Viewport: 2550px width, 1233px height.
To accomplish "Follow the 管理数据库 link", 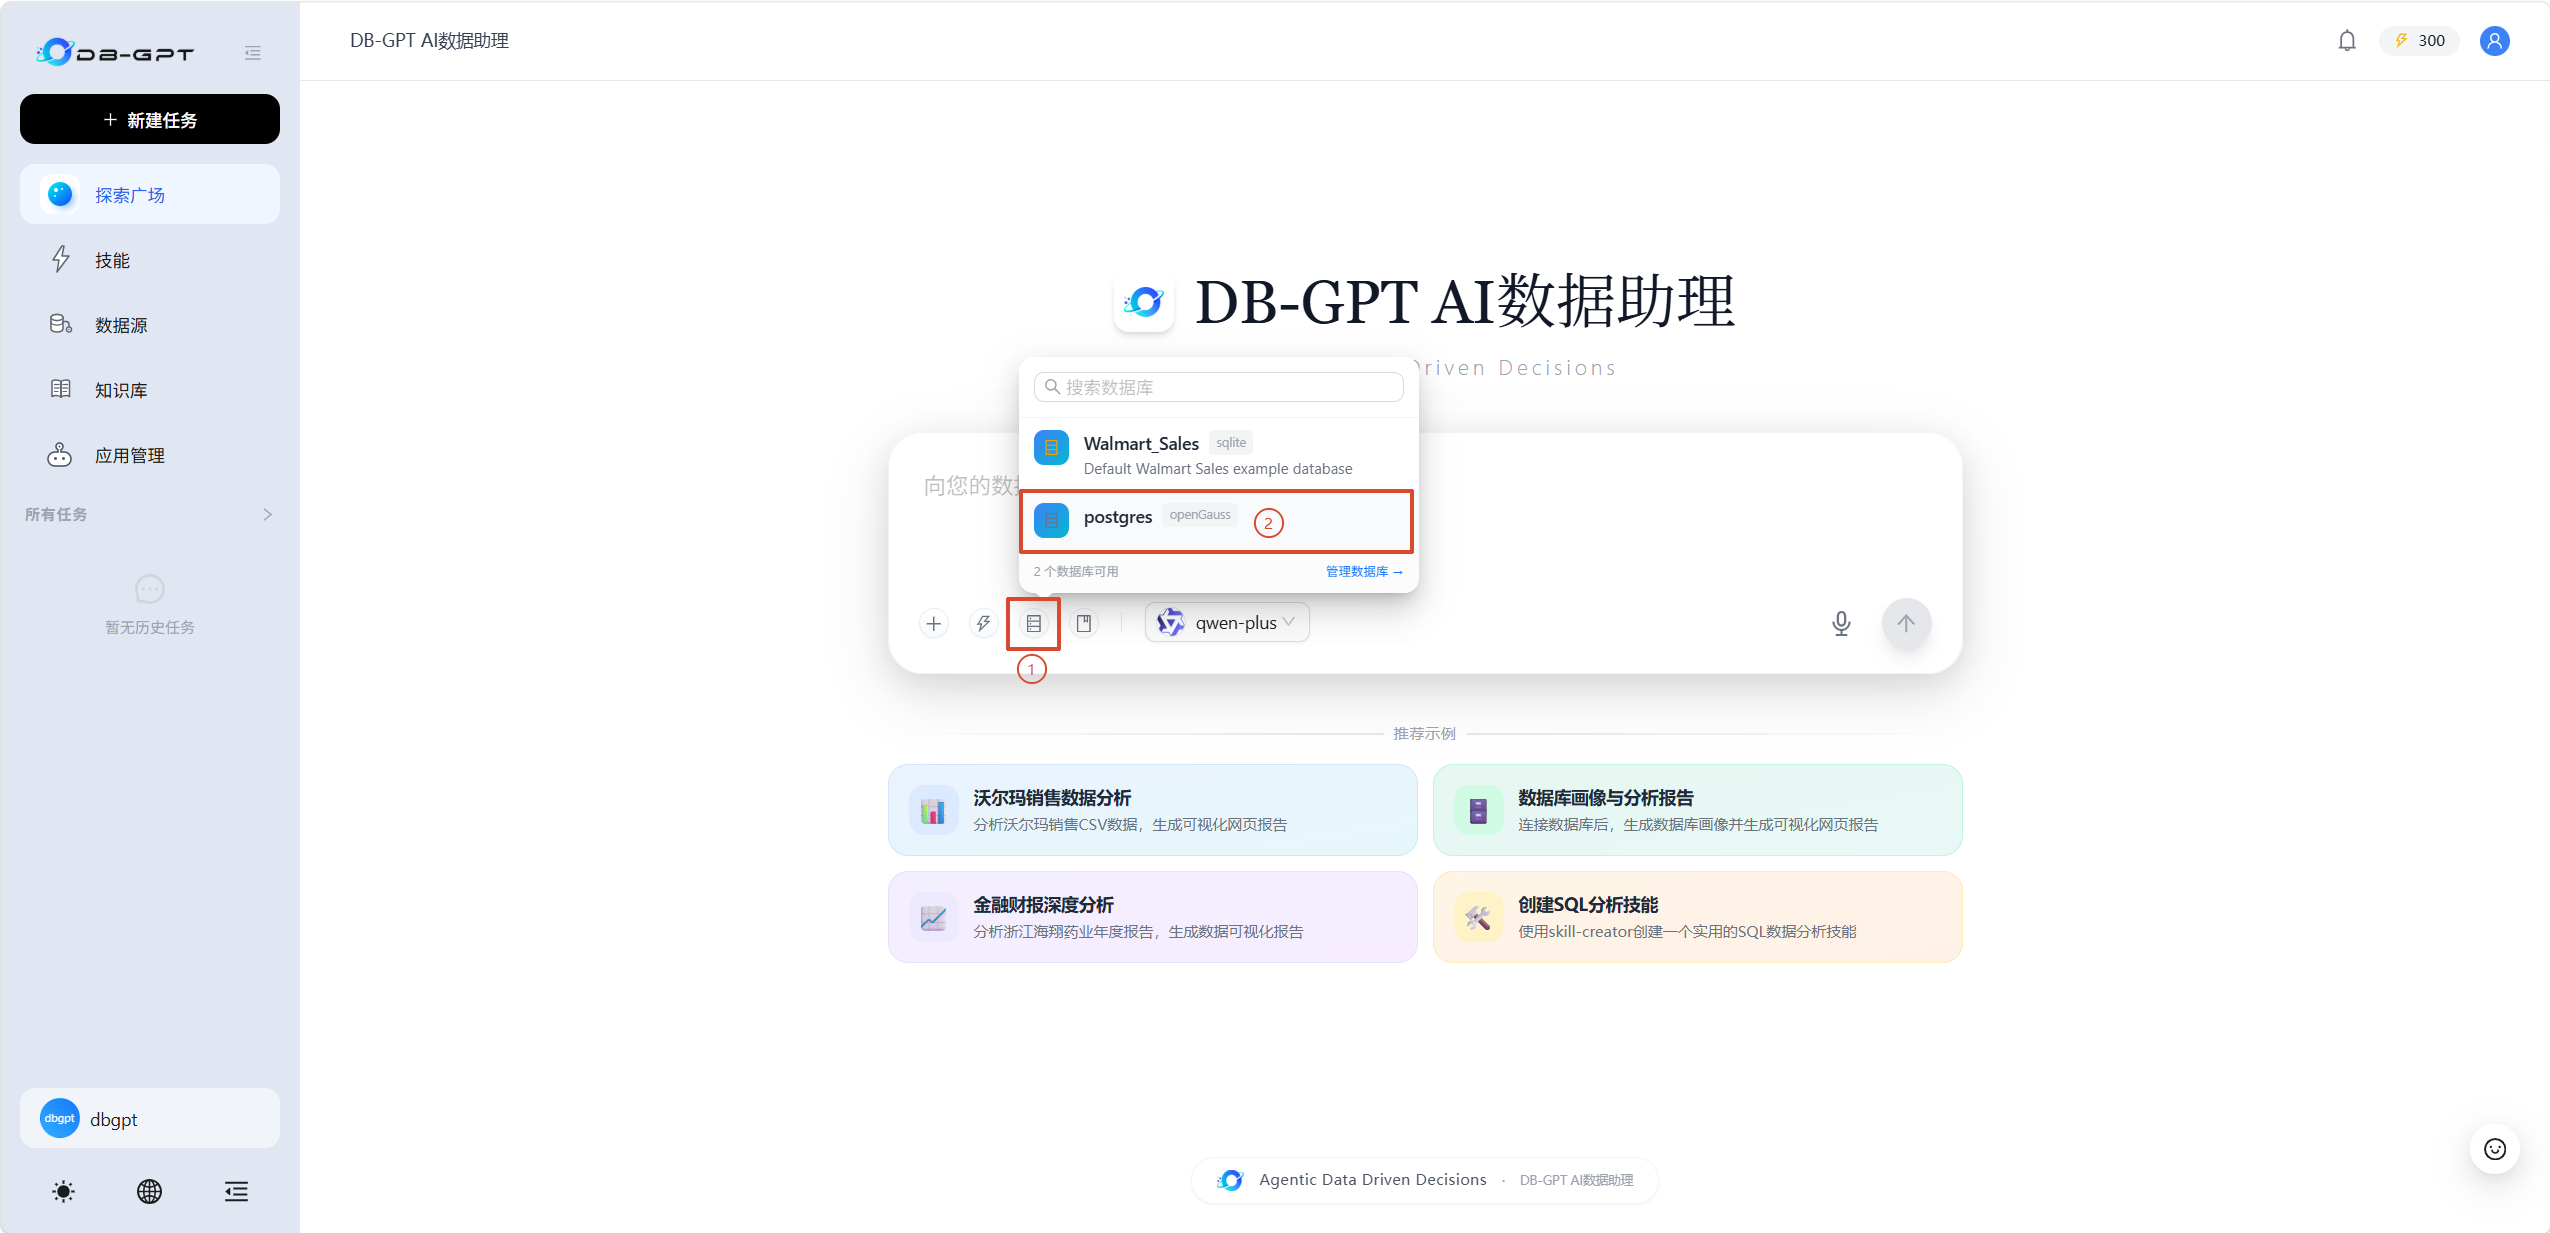I will [x=1364, y=571].
